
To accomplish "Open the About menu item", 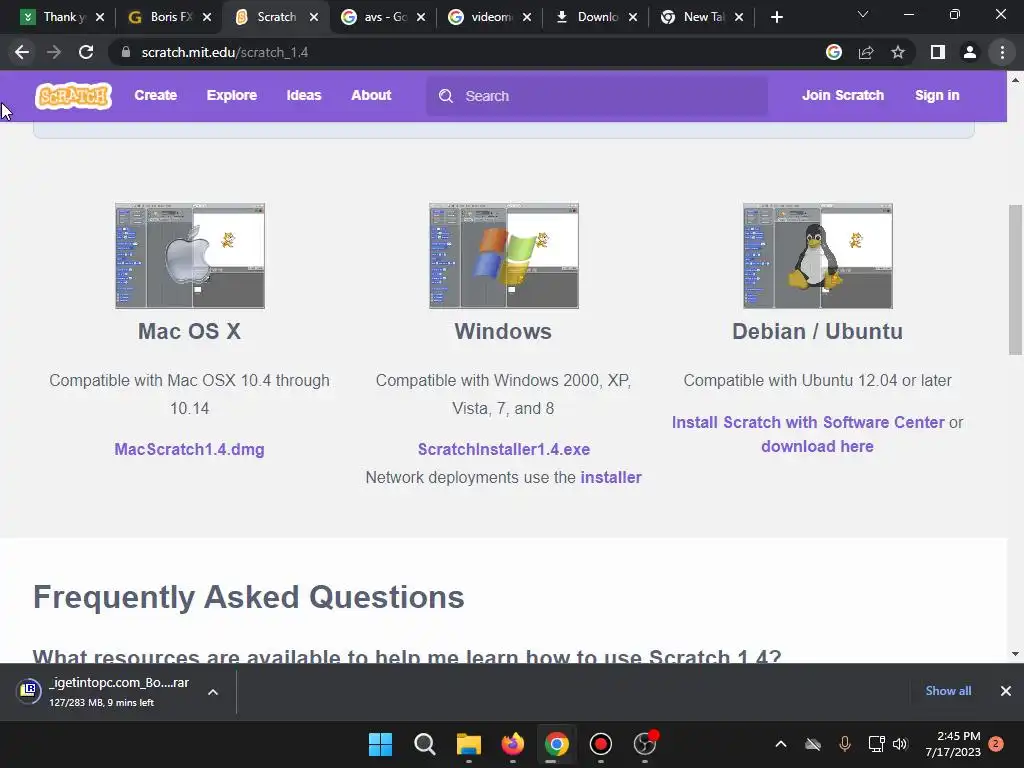I will [x=371, y=95].
